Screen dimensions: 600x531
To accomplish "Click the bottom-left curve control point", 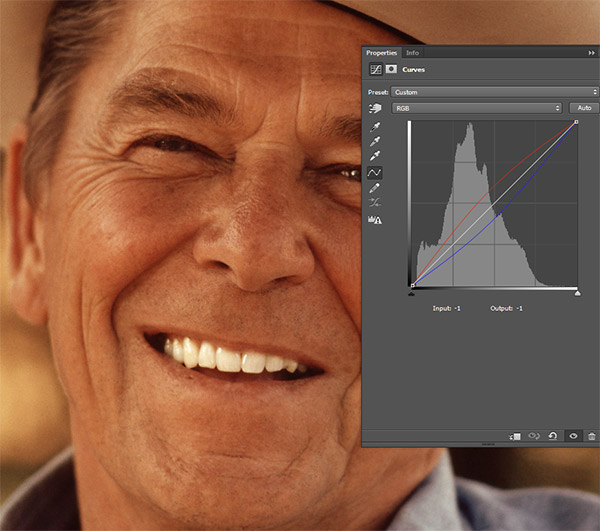I will click(412, 285).
